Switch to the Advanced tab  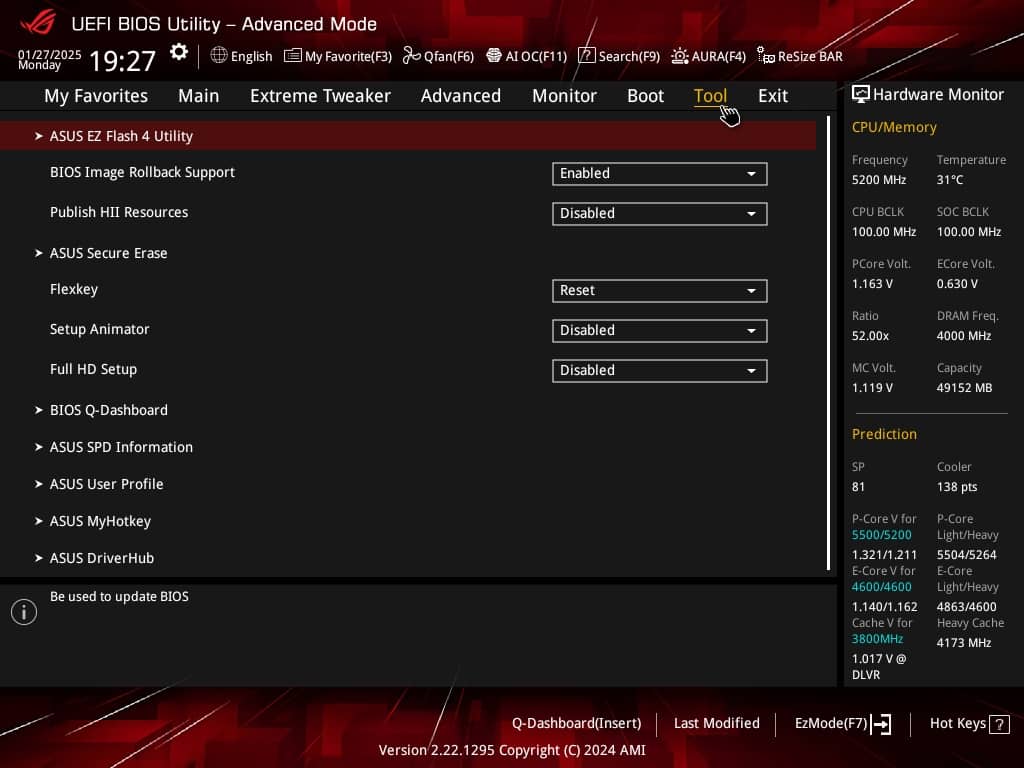[460, 96]
